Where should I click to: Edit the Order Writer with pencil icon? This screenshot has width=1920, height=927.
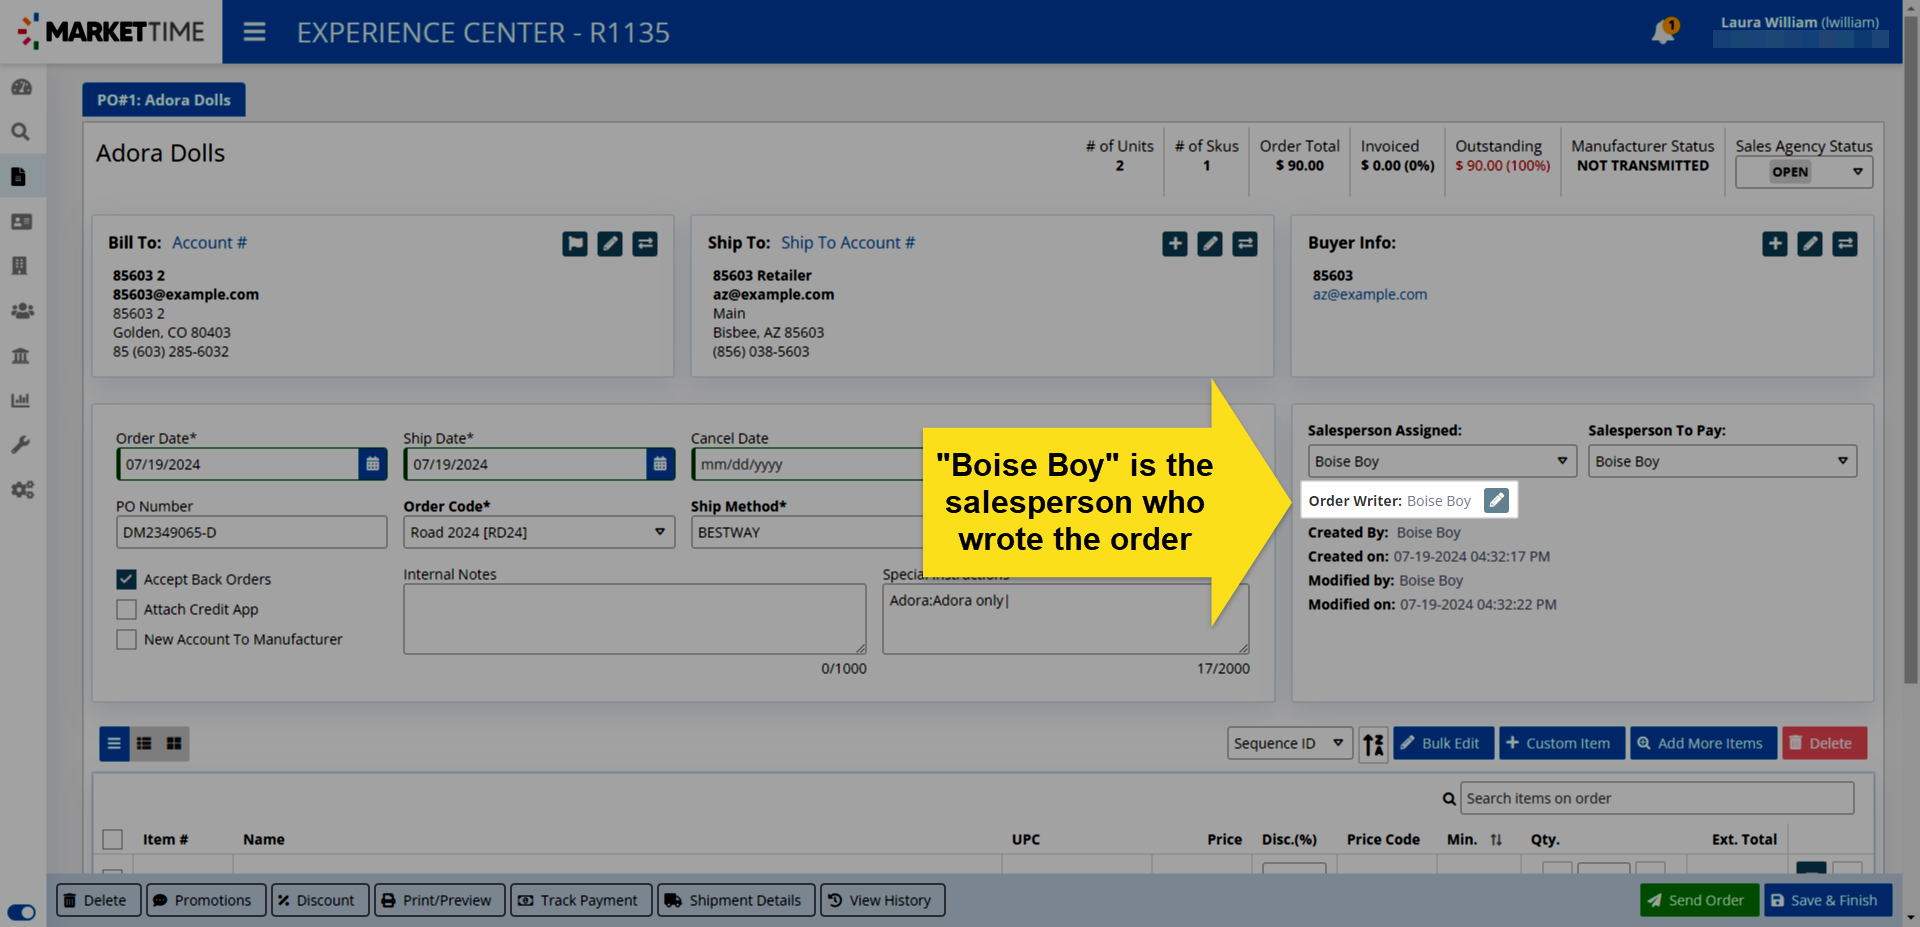pos(1496,501)
